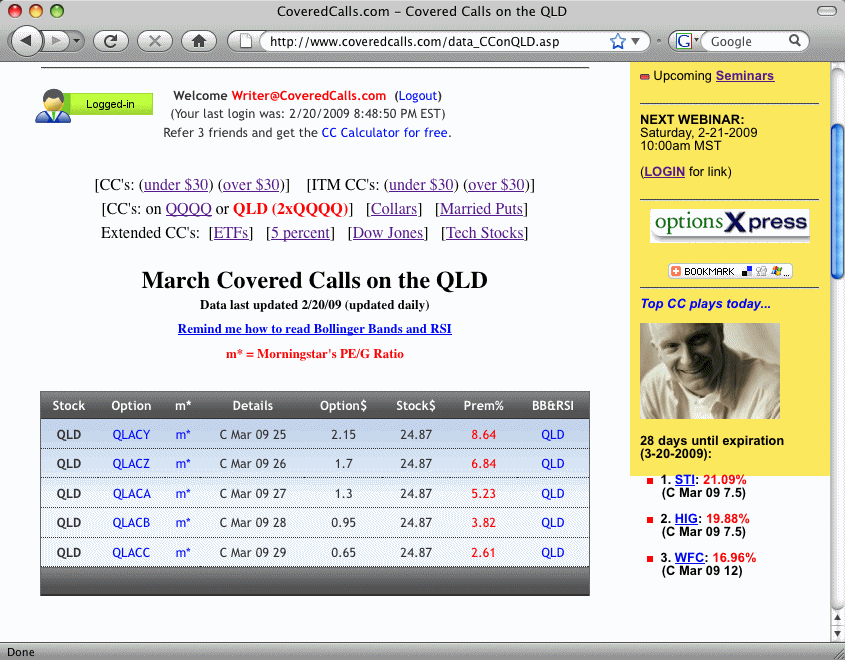Open the Upcoming Seminars link
The height and width of the screenshot is (660, 845).
tap(745, 76)
